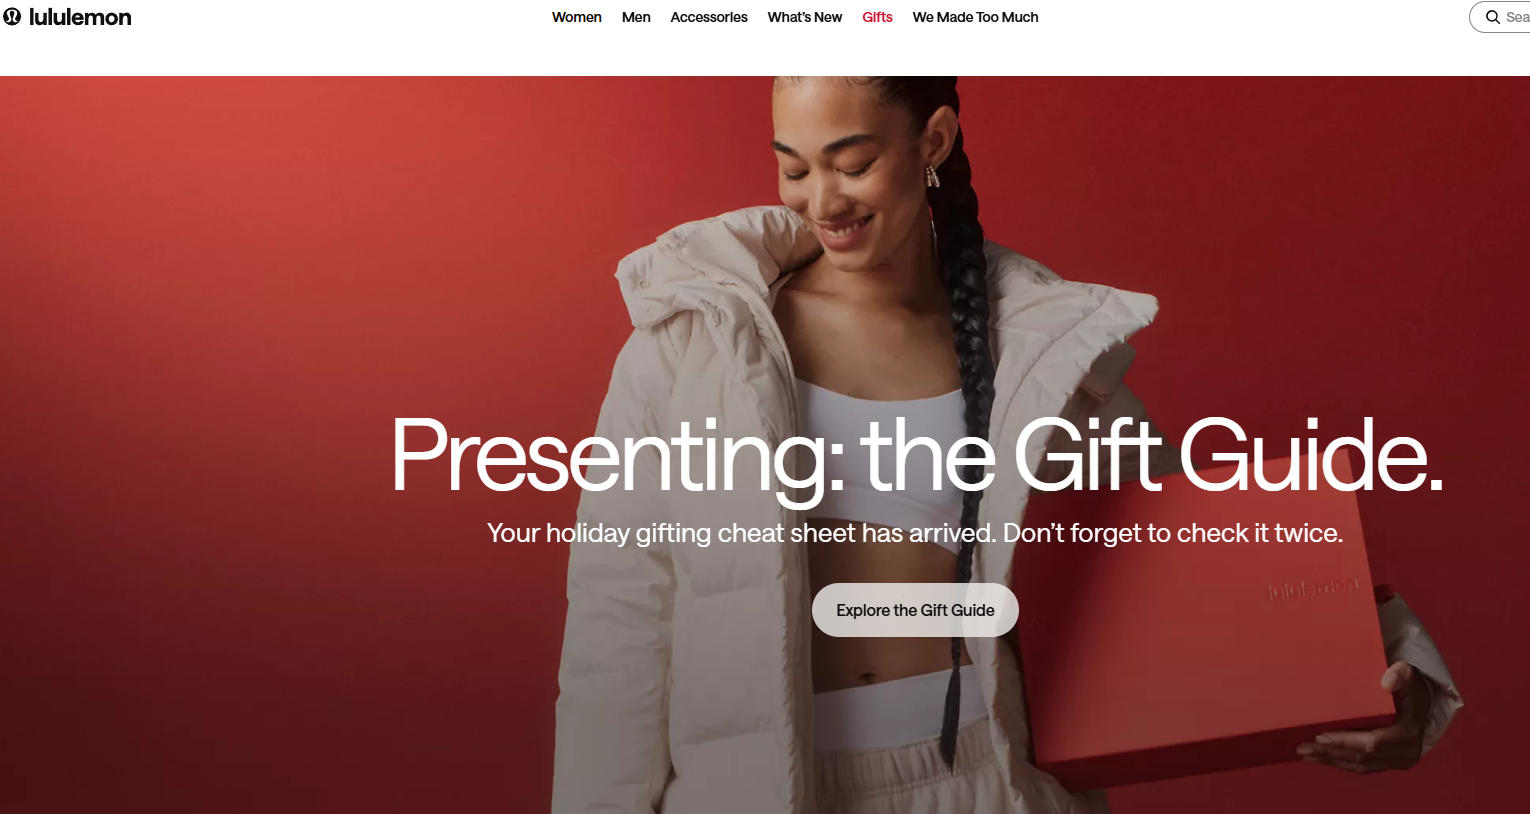Open the Men menu

pyautogui.click(x=636, y=17)
